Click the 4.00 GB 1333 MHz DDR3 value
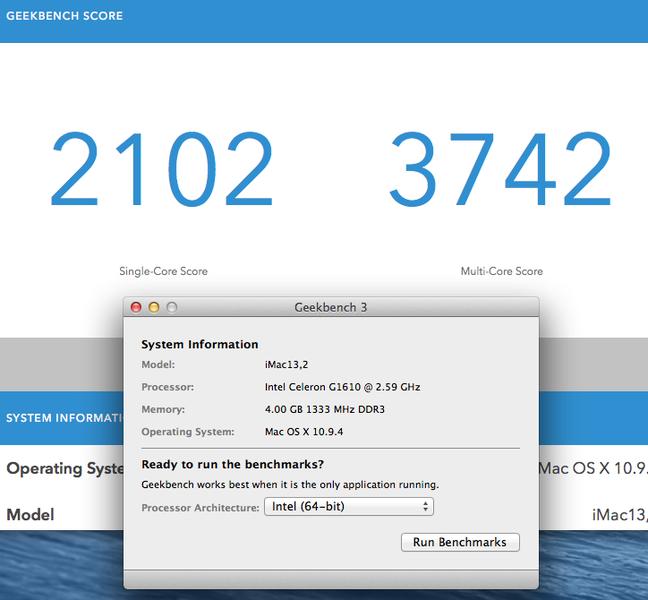Viewport: 648px width, 600px height. coord(324,410)
